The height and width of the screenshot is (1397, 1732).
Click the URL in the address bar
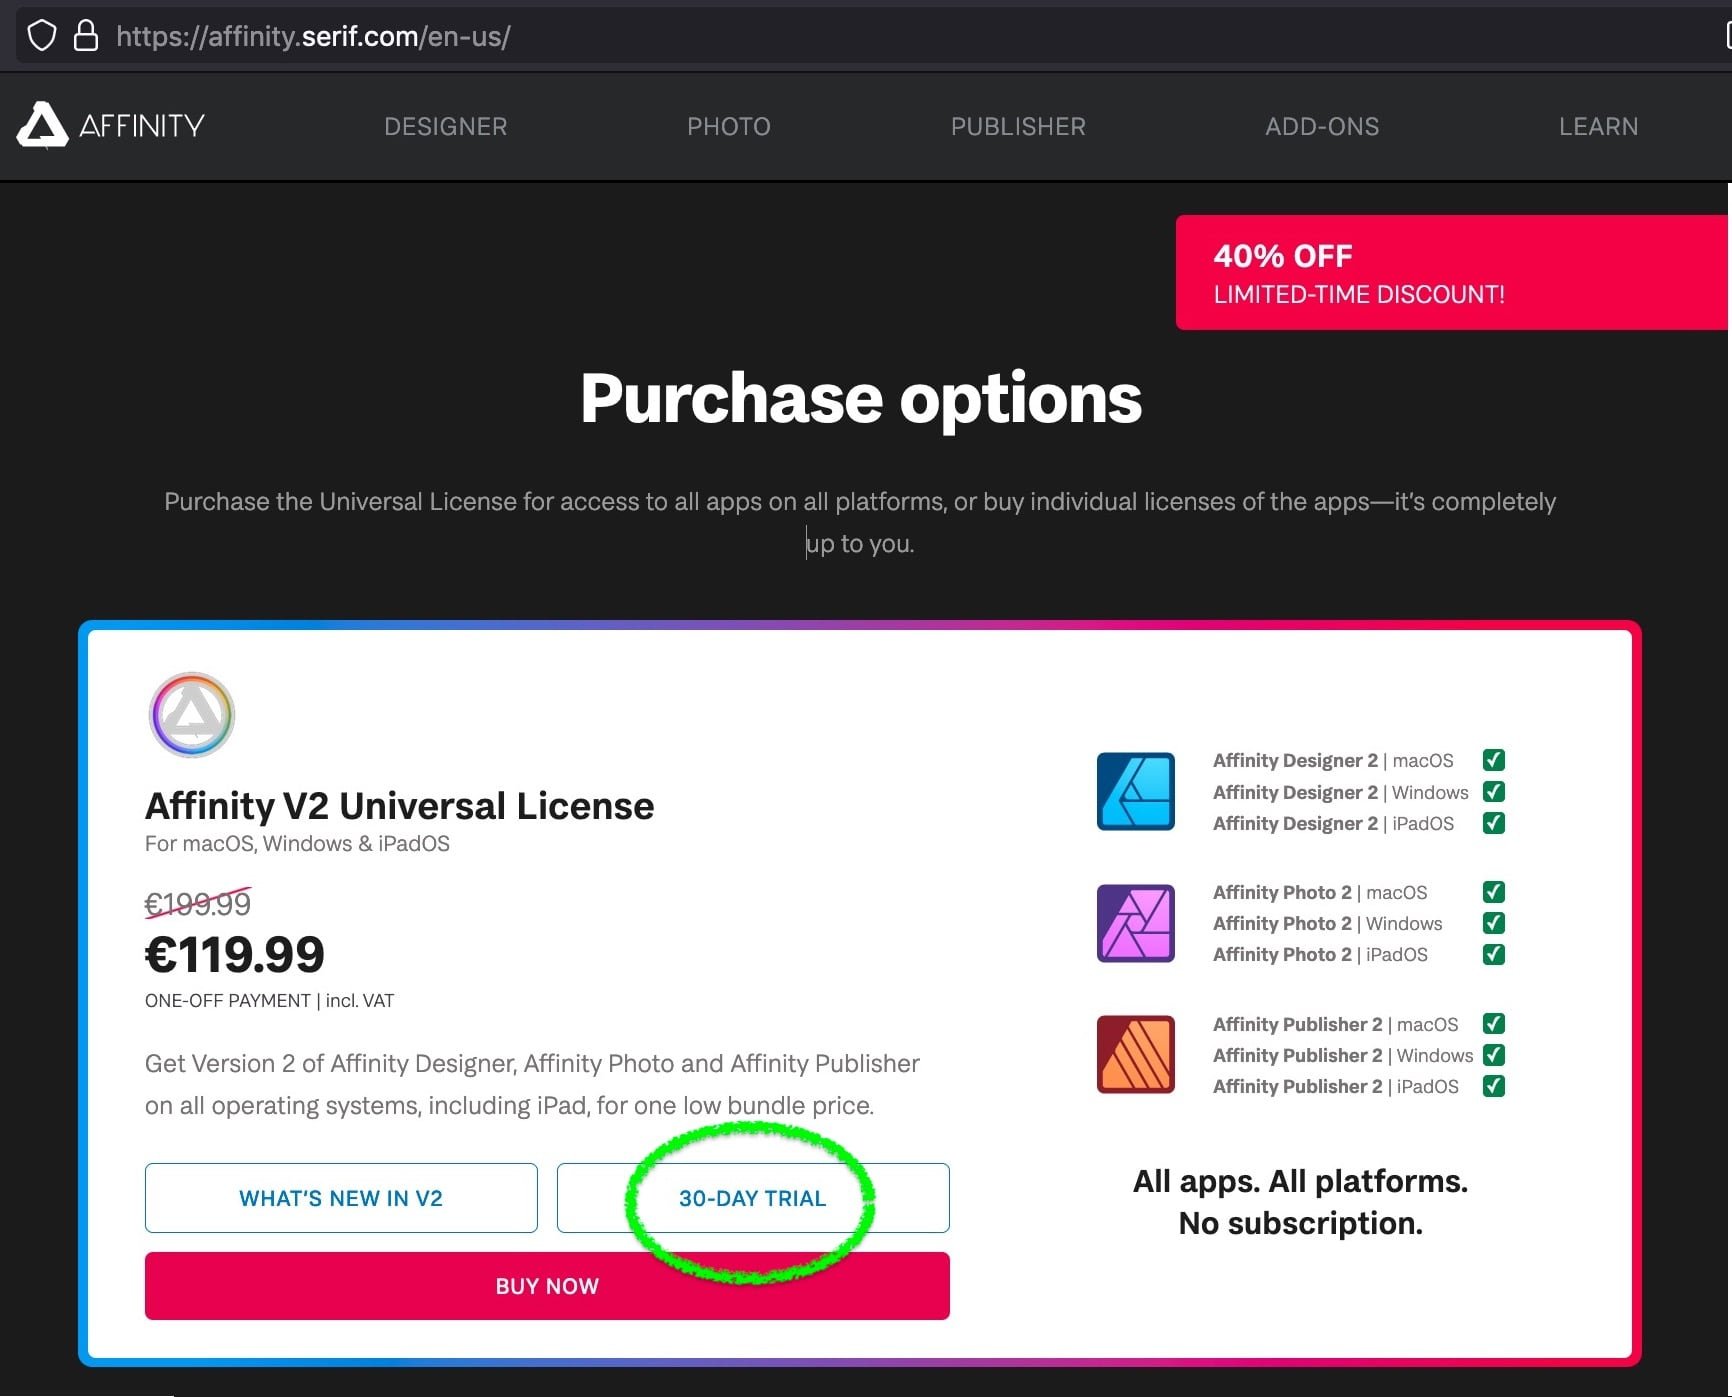pos(313,37)
